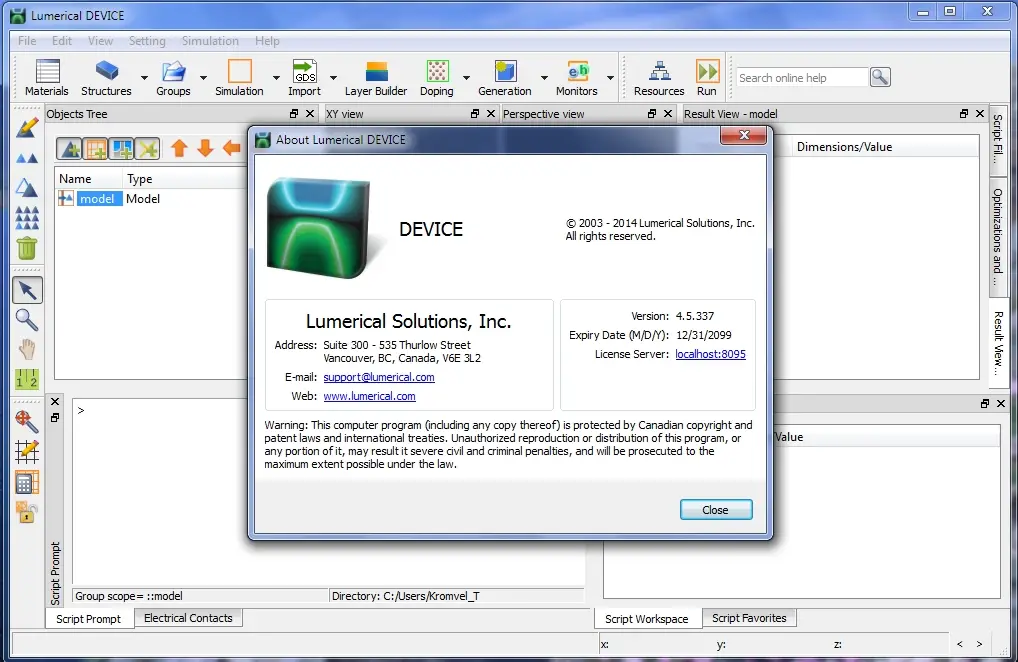Image resolution: width=1018 pixels, height=662 pixels.
Task: Delete object with the green trash icon
Action: click(27, 247)
